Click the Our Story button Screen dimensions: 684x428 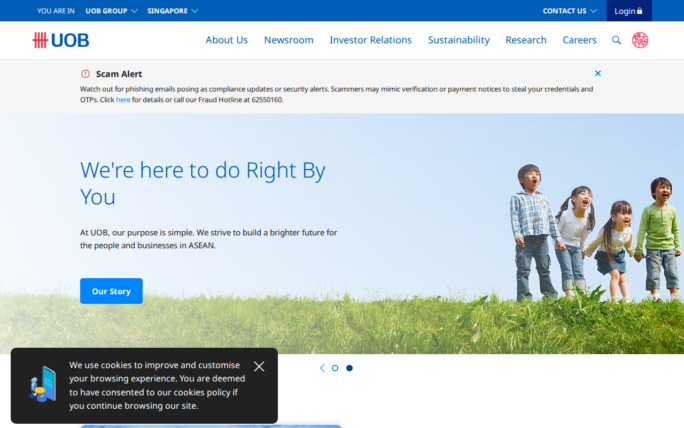(x=111, y=291)
